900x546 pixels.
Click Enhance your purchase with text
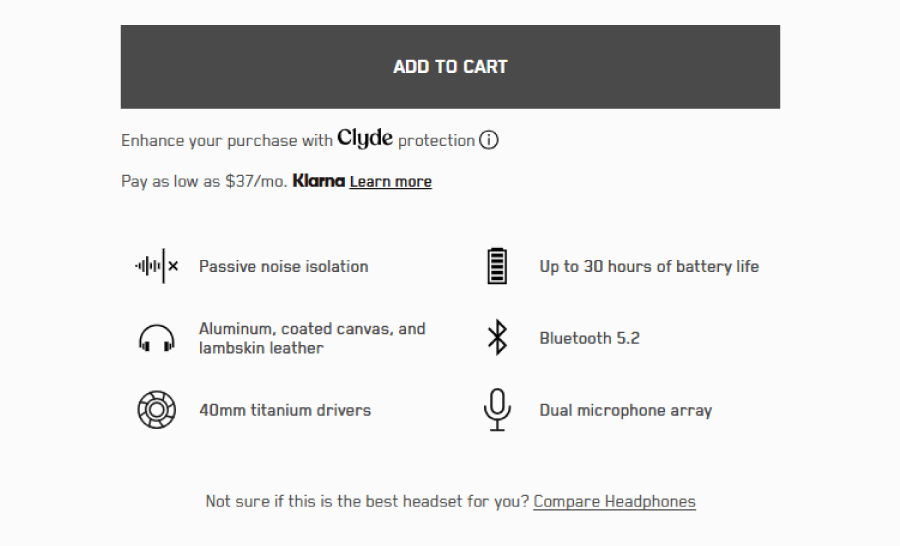(227, 141)
